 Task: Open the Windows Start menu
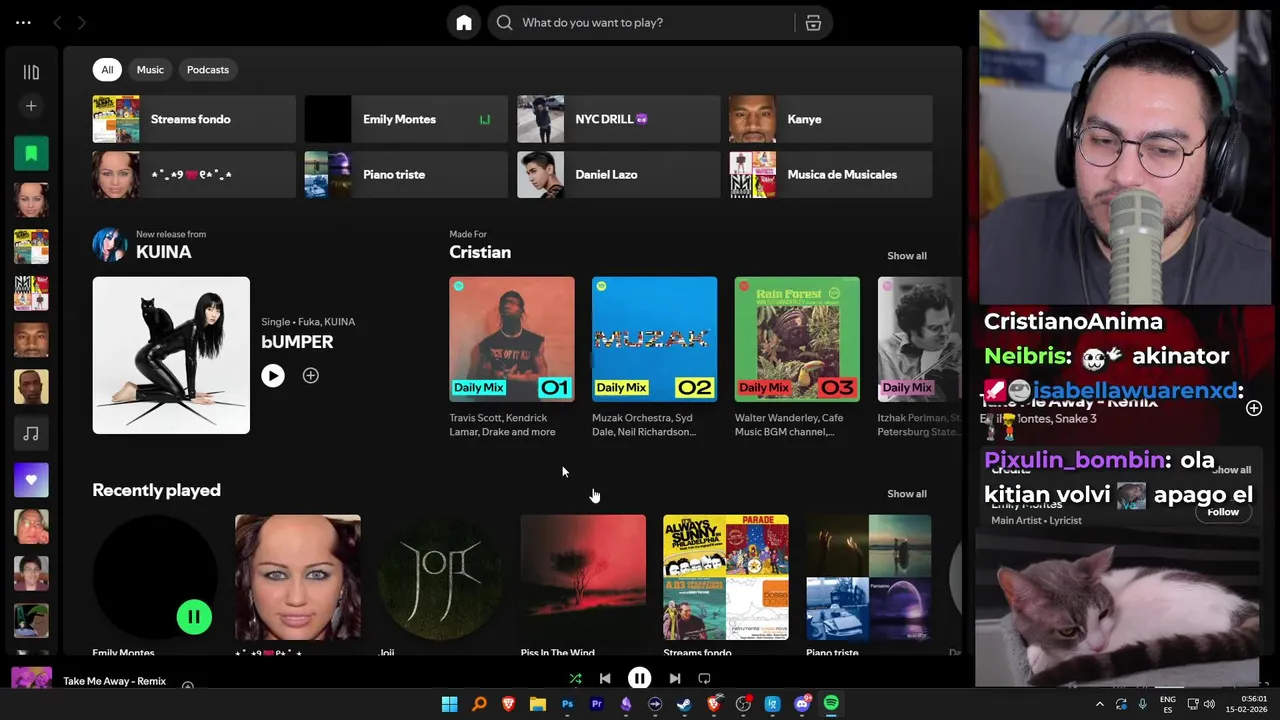click(450, 704)
